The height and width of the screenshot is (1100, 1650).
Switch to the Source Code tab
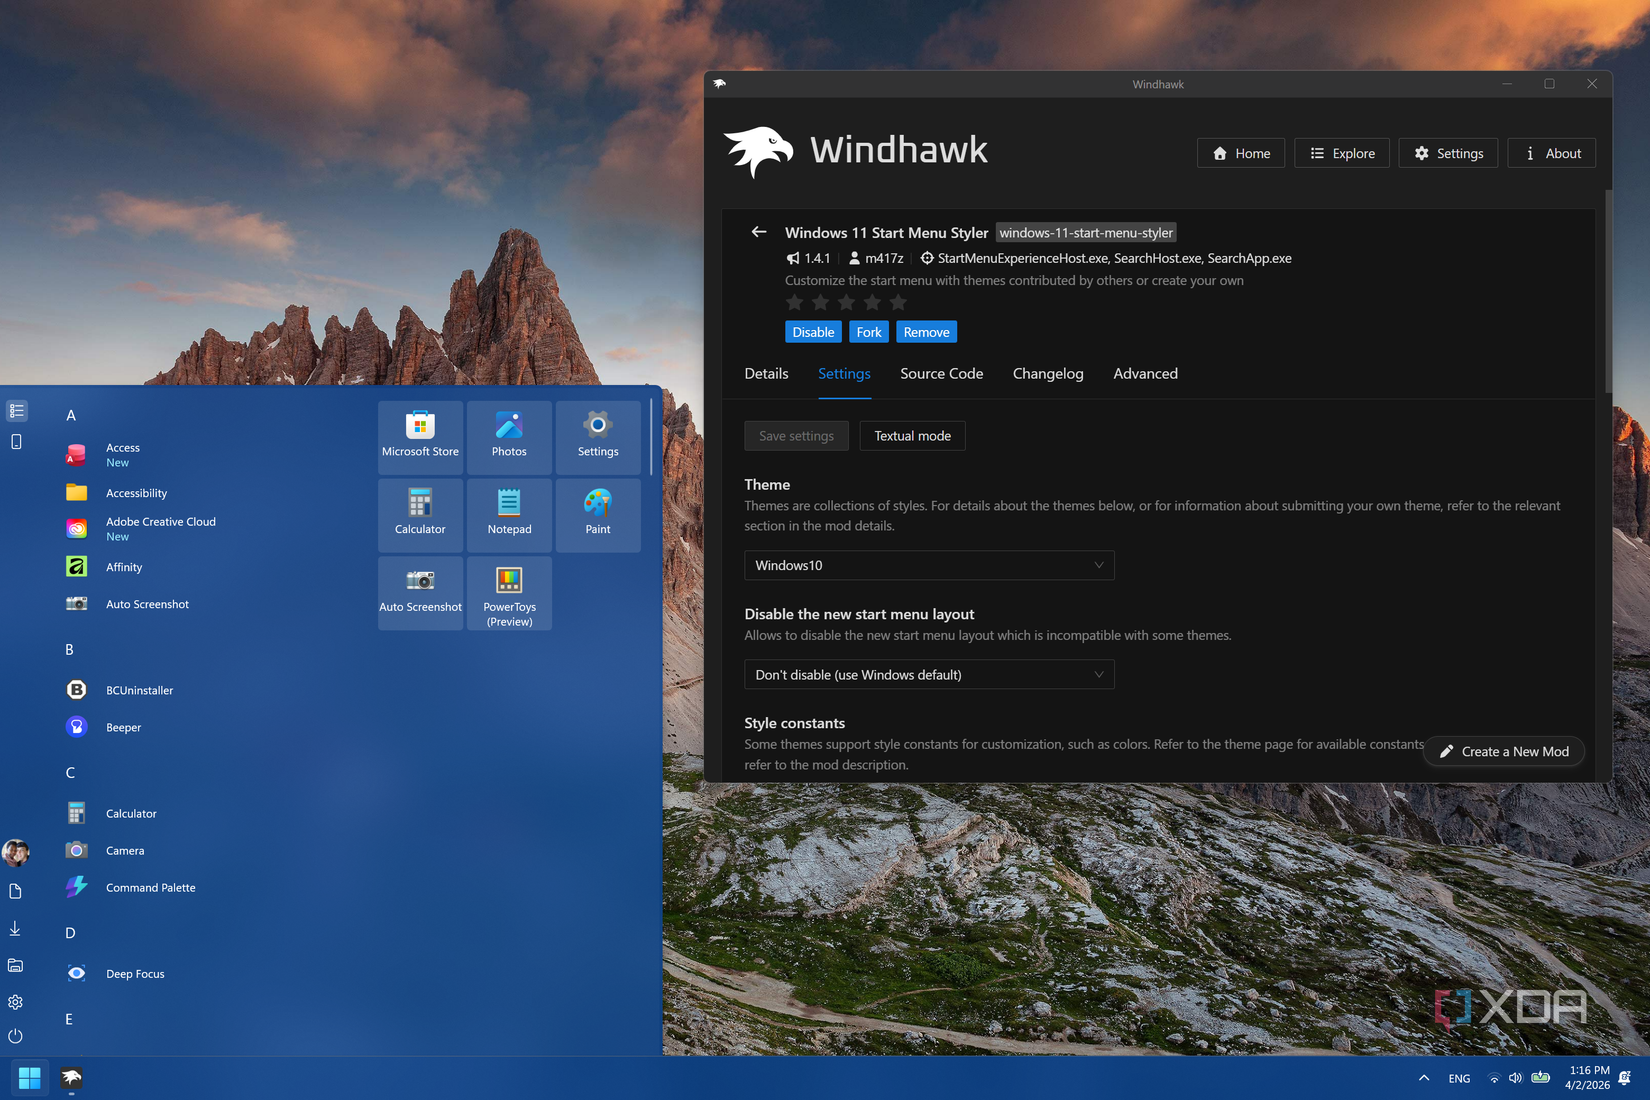coord(941,374)
